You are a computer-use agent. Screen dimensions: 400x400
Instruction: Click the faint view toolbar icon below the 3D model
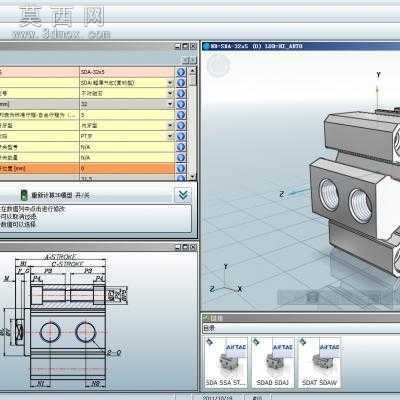[312, 296]
